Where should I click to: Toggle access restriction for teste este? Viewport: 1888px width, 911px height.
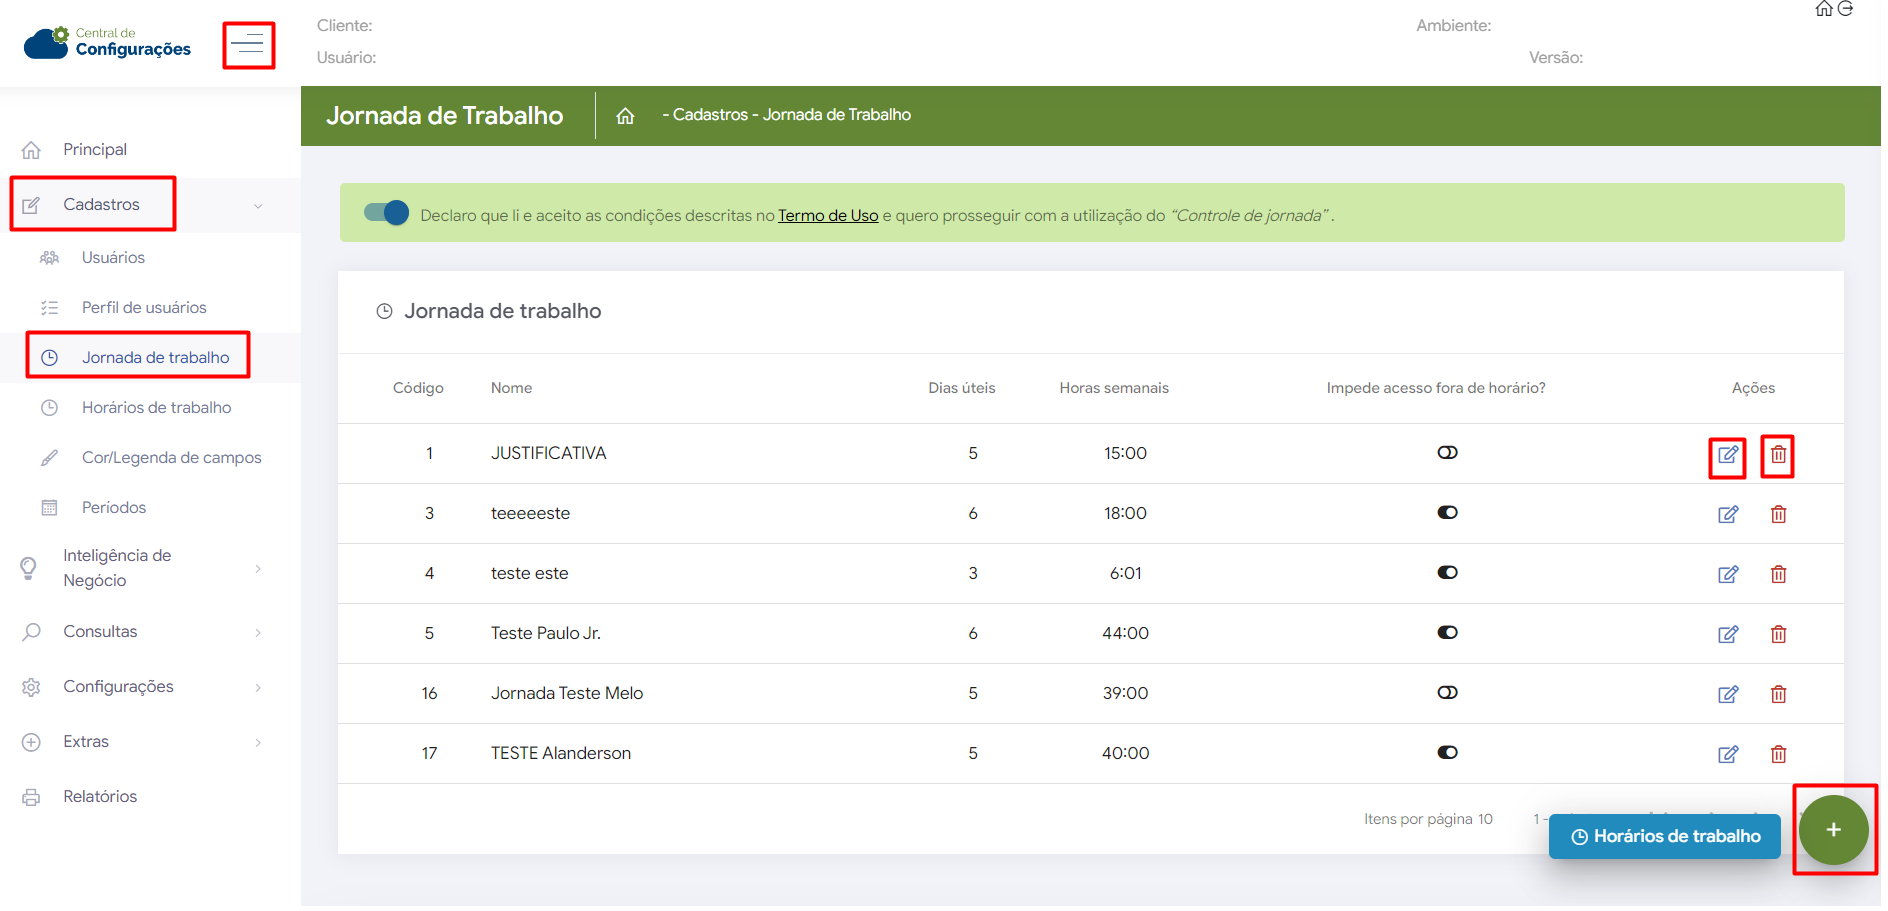[x=1447, y=573]
